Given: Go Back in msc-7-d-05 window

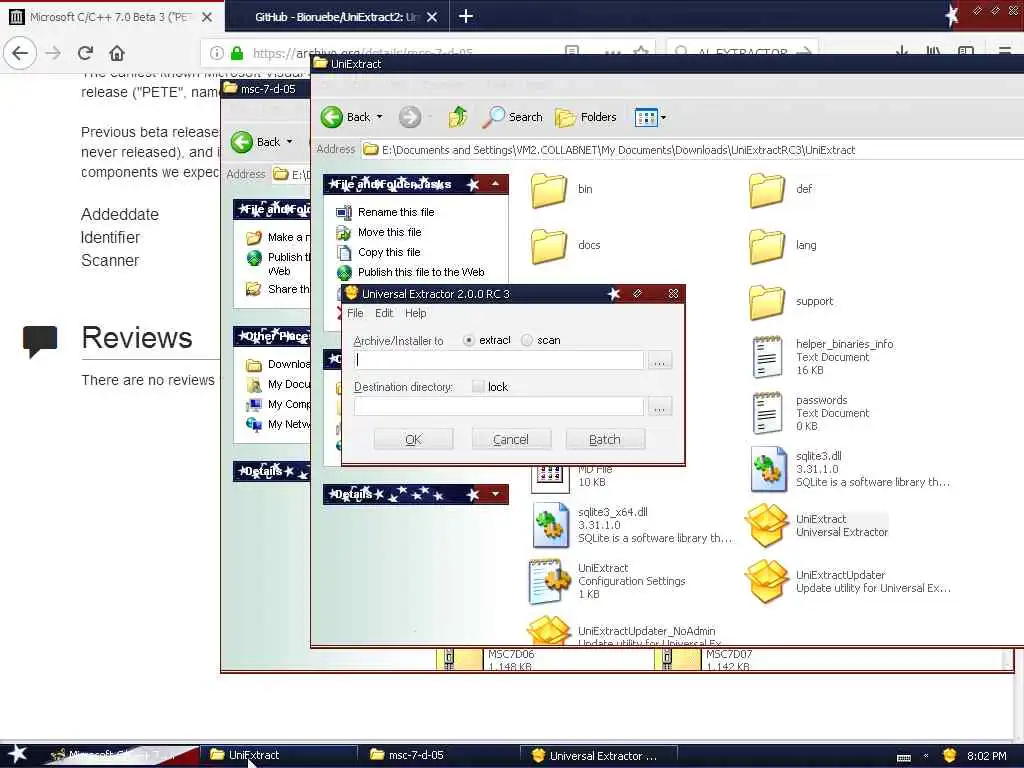Looking at the screenshot, I should click(x=256, y=142).
